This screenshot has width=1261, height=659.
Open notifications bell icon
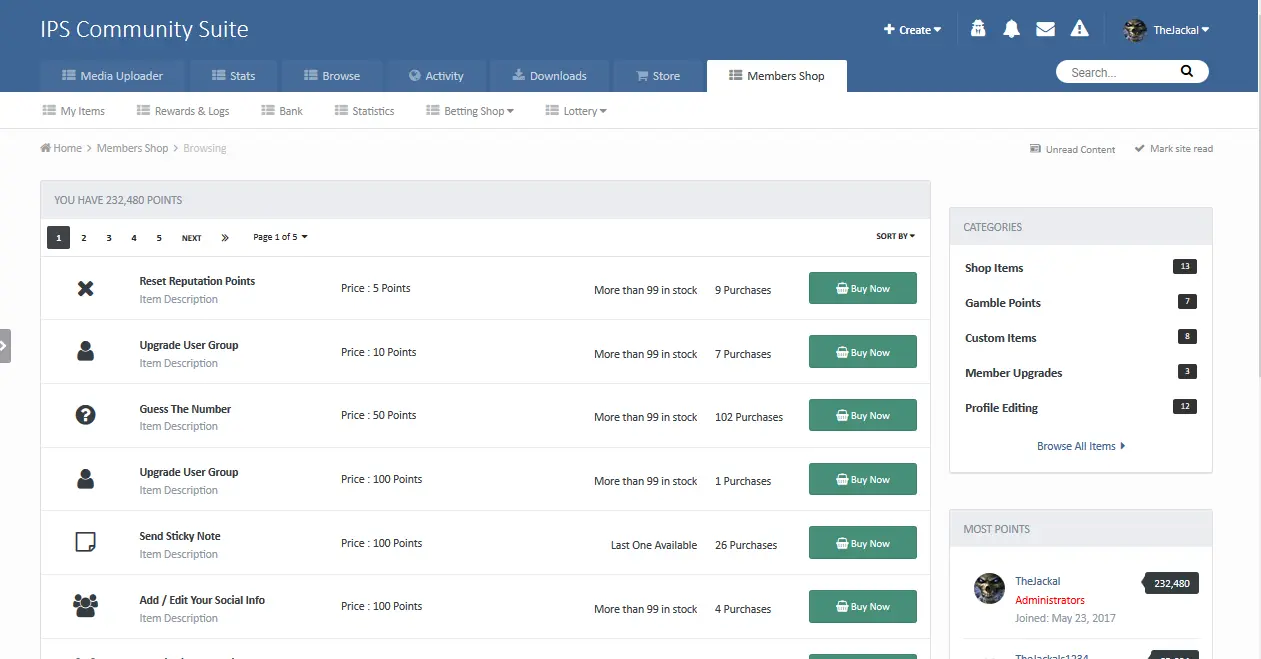[x=1012, y=29]
